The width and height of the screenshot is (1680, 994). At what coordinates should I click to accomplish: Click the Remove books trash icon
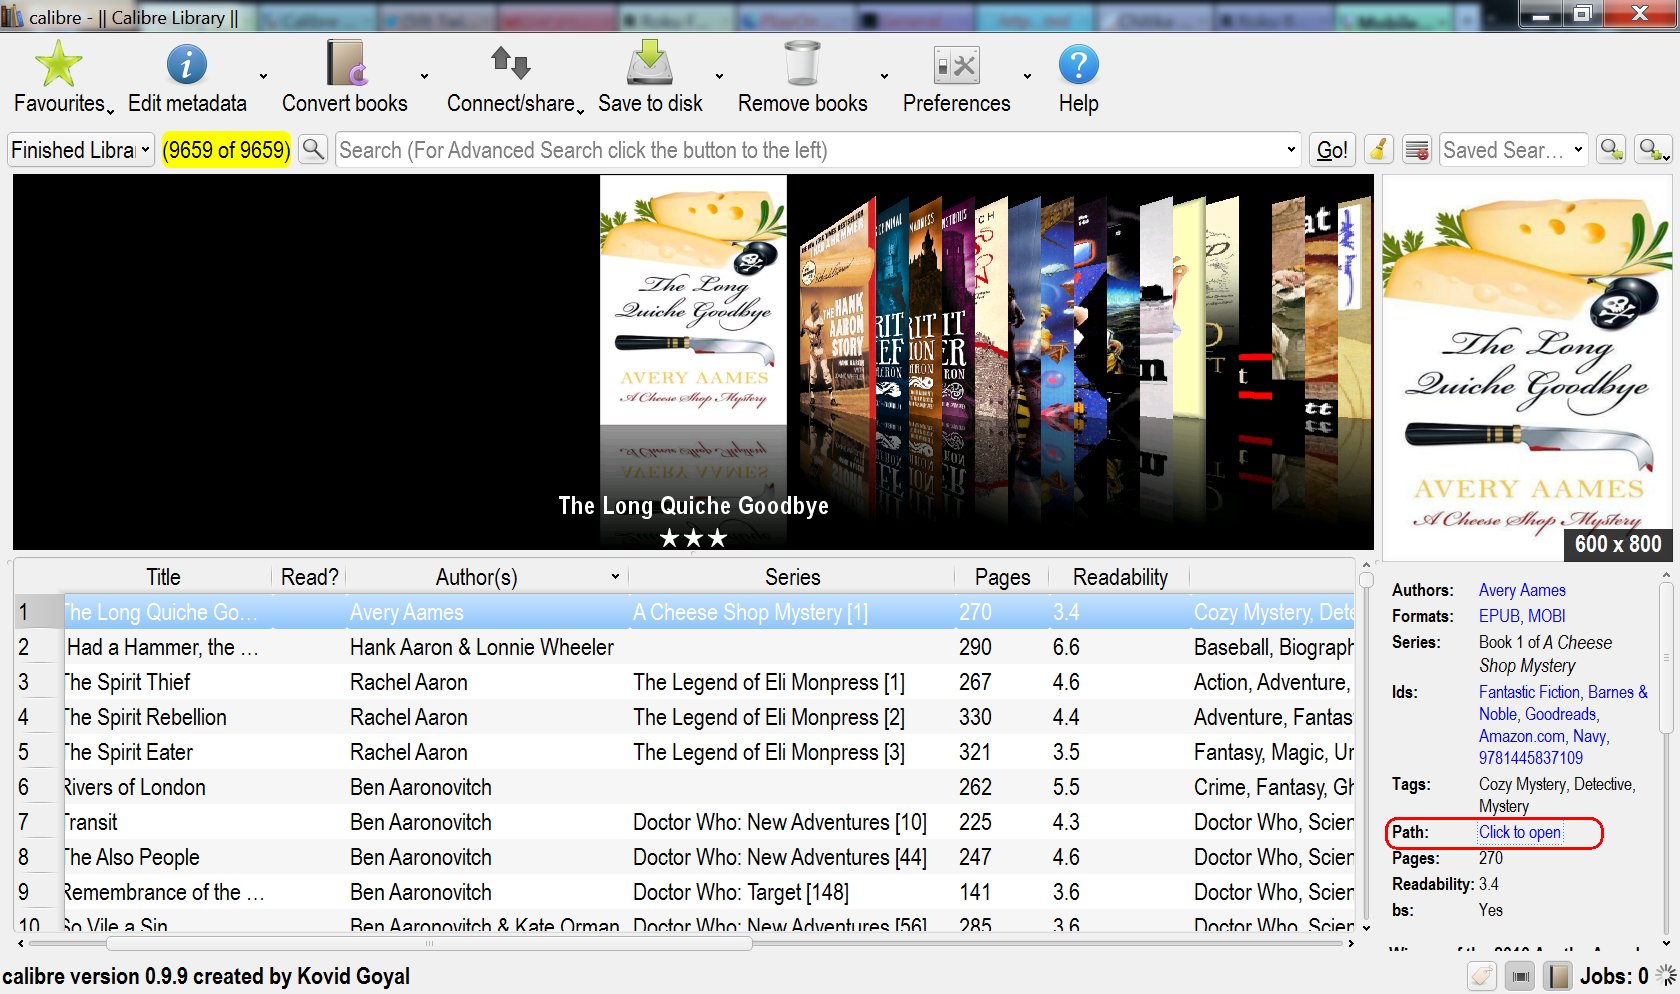pos(802,63)
